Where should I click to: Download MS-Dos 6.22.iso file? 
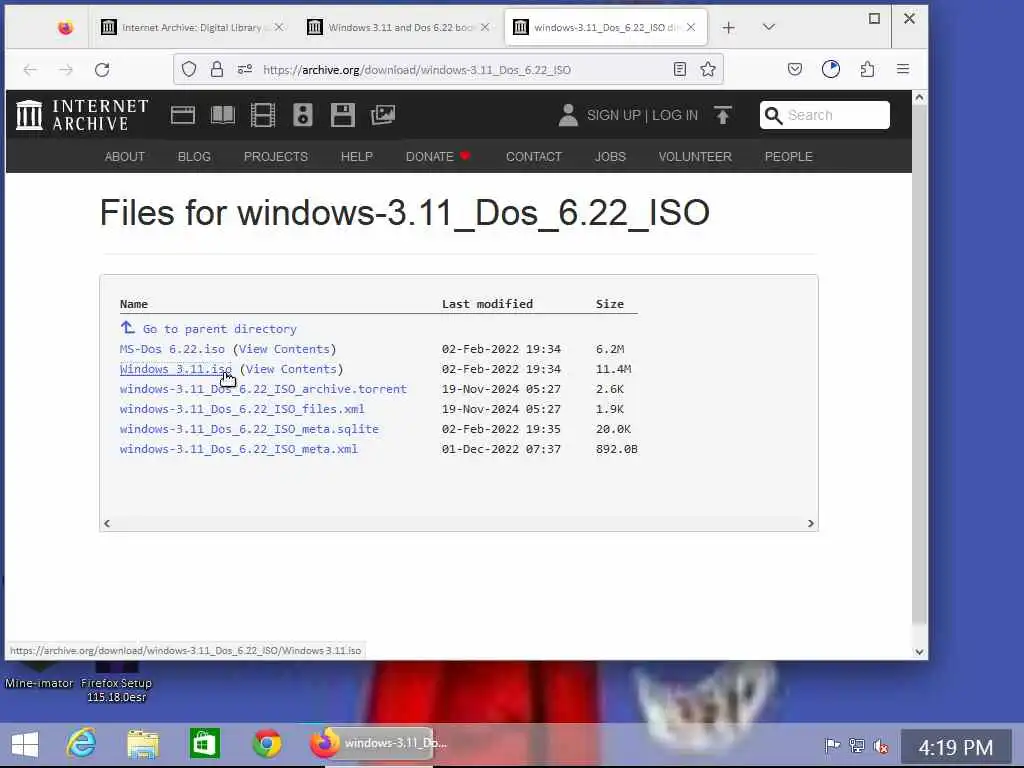[x=172, y=349]
